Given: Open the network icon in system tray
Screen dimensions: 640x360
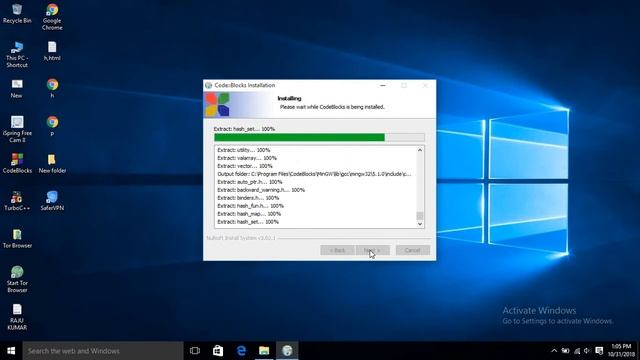Looking at the screenshot, I should pos(577,351).
